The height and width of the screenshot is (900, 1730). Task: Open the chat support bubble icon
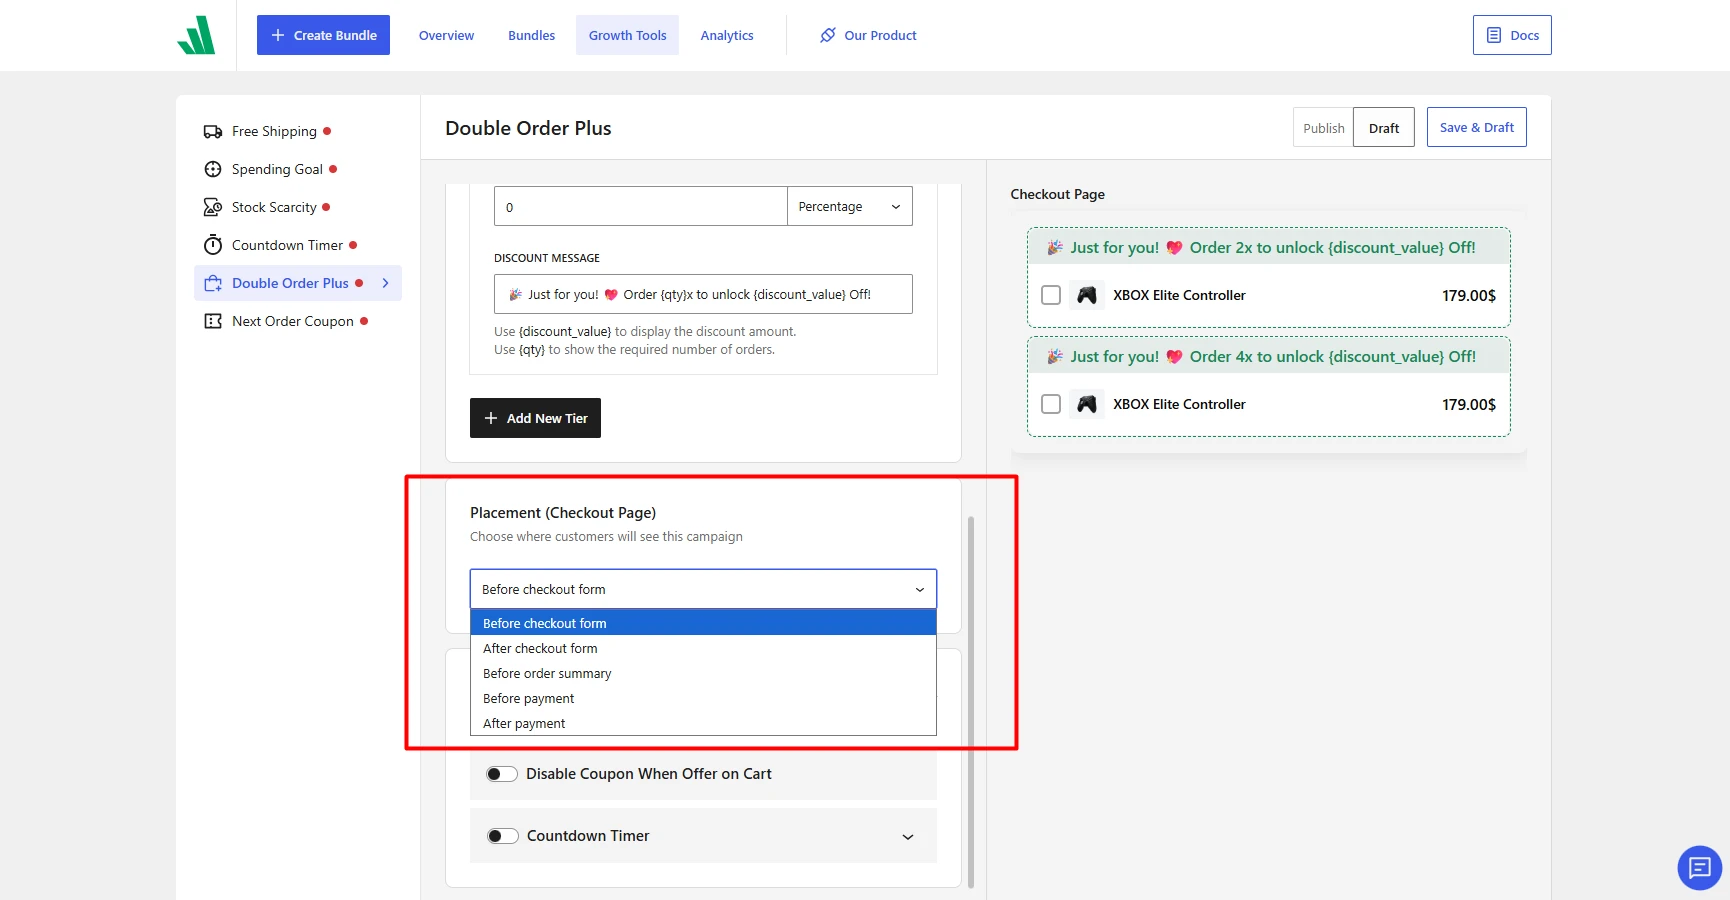(x=1699, y=867)
